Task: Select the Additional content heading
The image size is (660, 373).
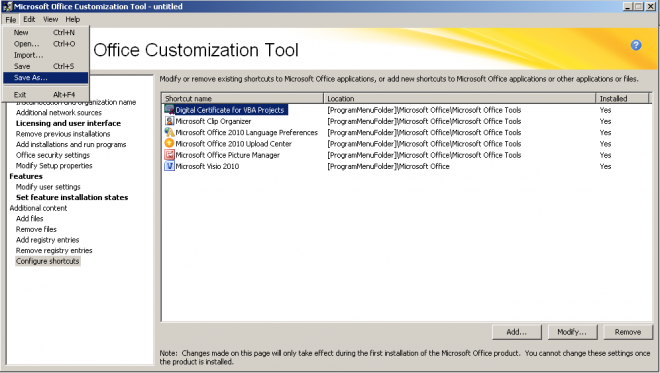Action: point(38,208)
